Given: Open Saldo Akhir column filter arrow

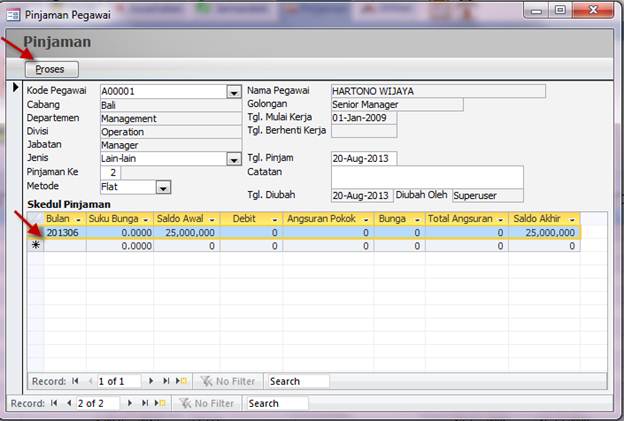Looking at the screenshot, I should (x=572, y=220).
